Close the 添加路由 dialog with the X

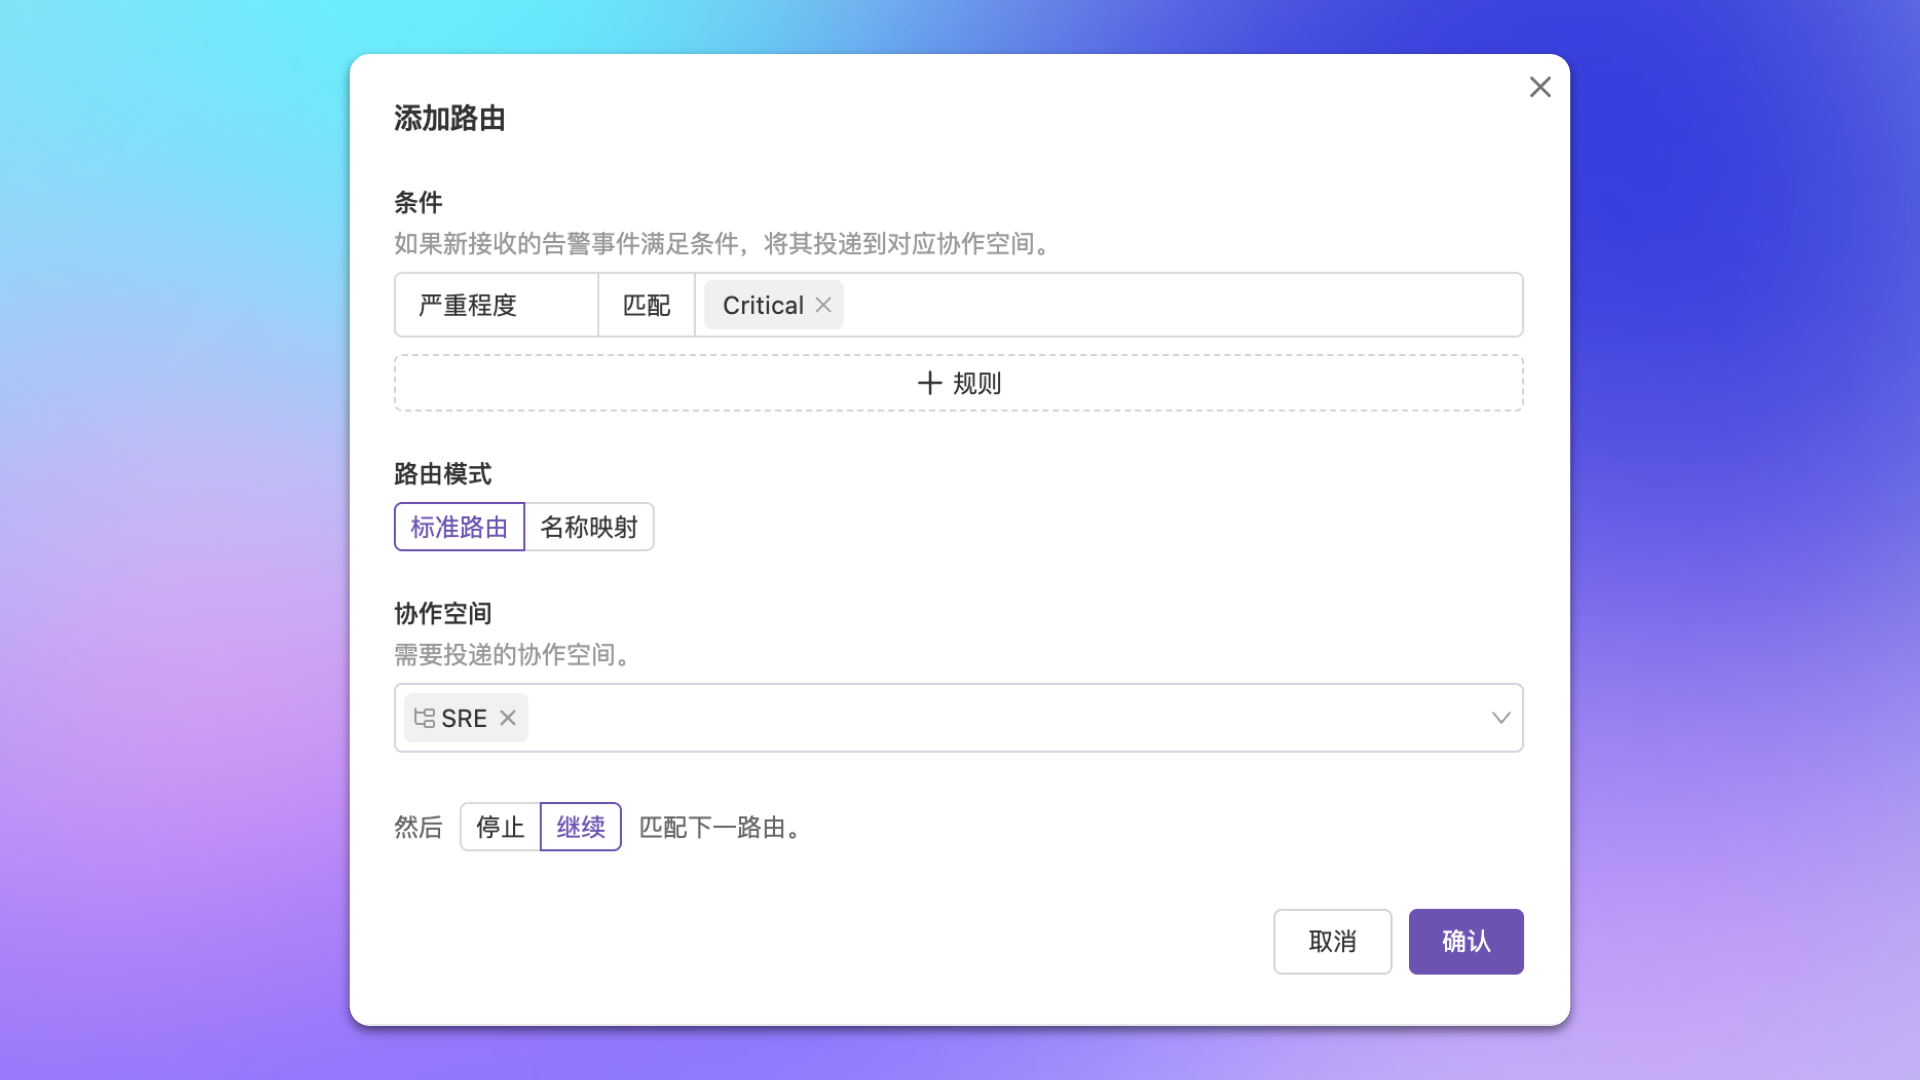click(1540, 87)
